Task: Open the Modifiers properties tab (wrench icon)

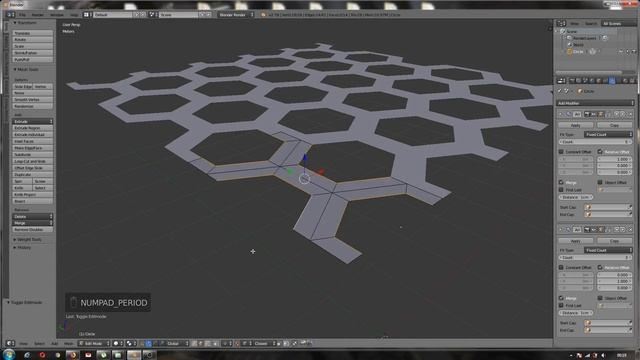Action: tap(612, 81)
